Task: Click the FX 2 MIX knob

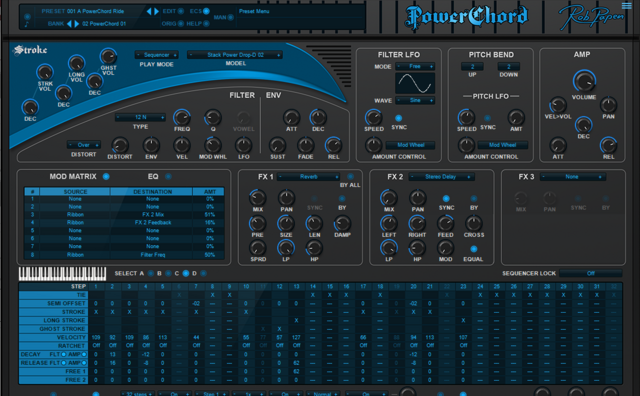Action: (389, 198)
